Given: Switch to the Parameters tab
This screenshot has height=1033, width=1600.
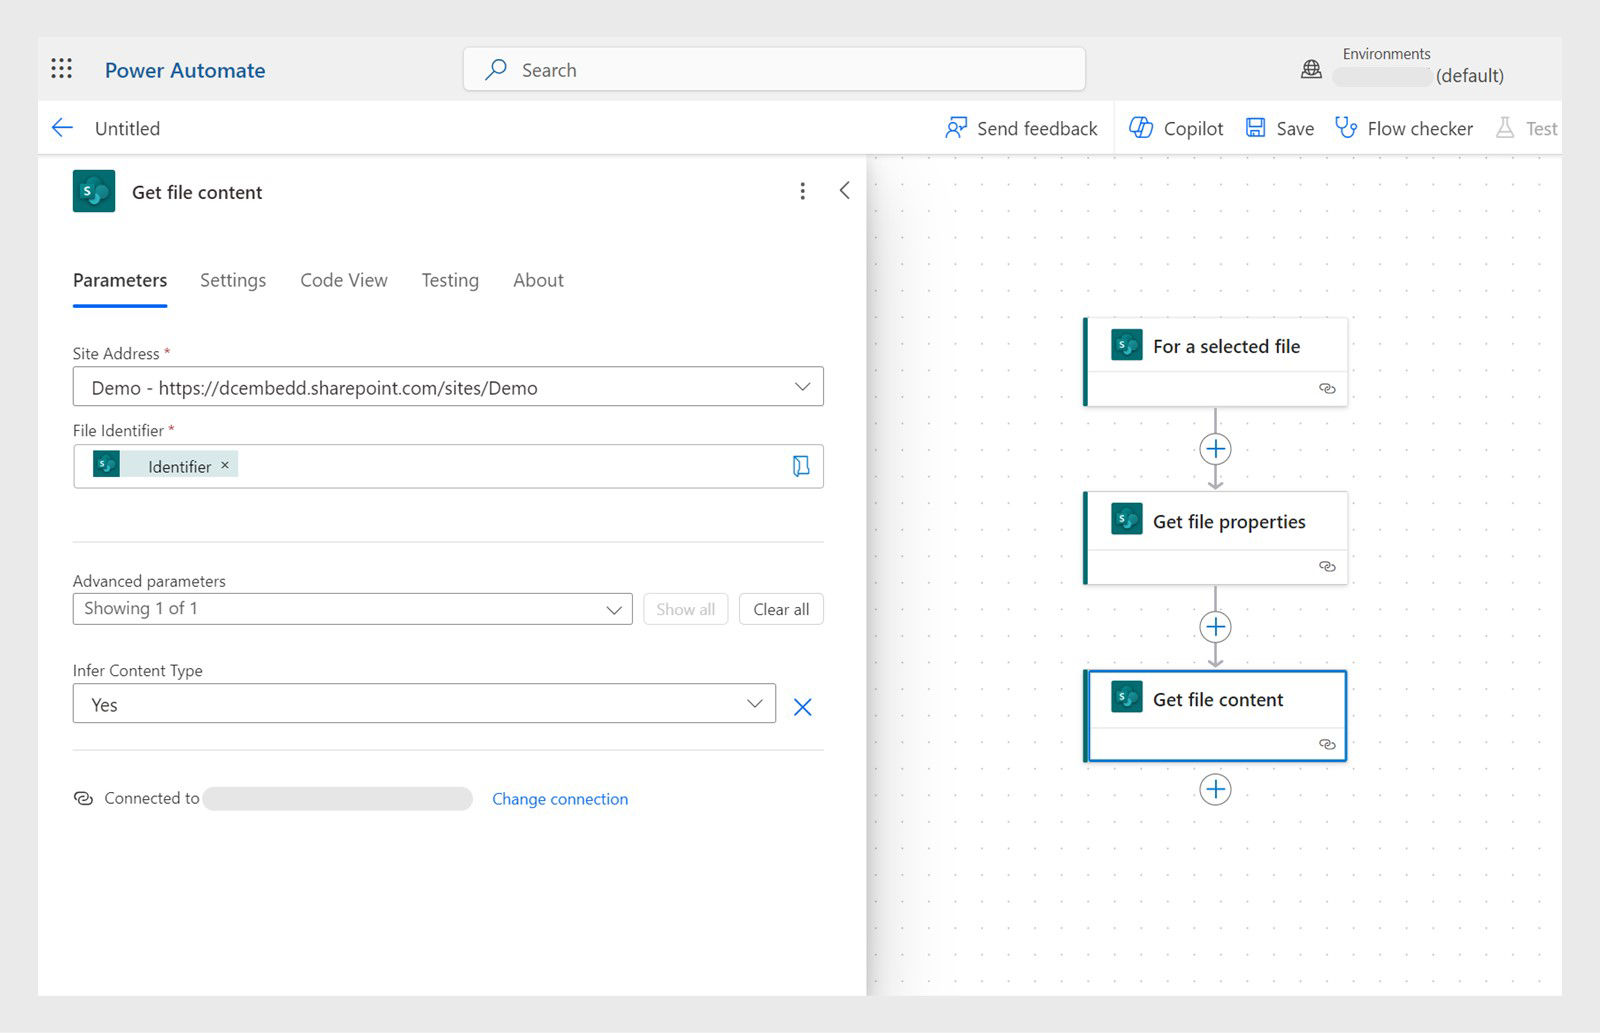Looking at the screenshot, I should coord(120,281).
